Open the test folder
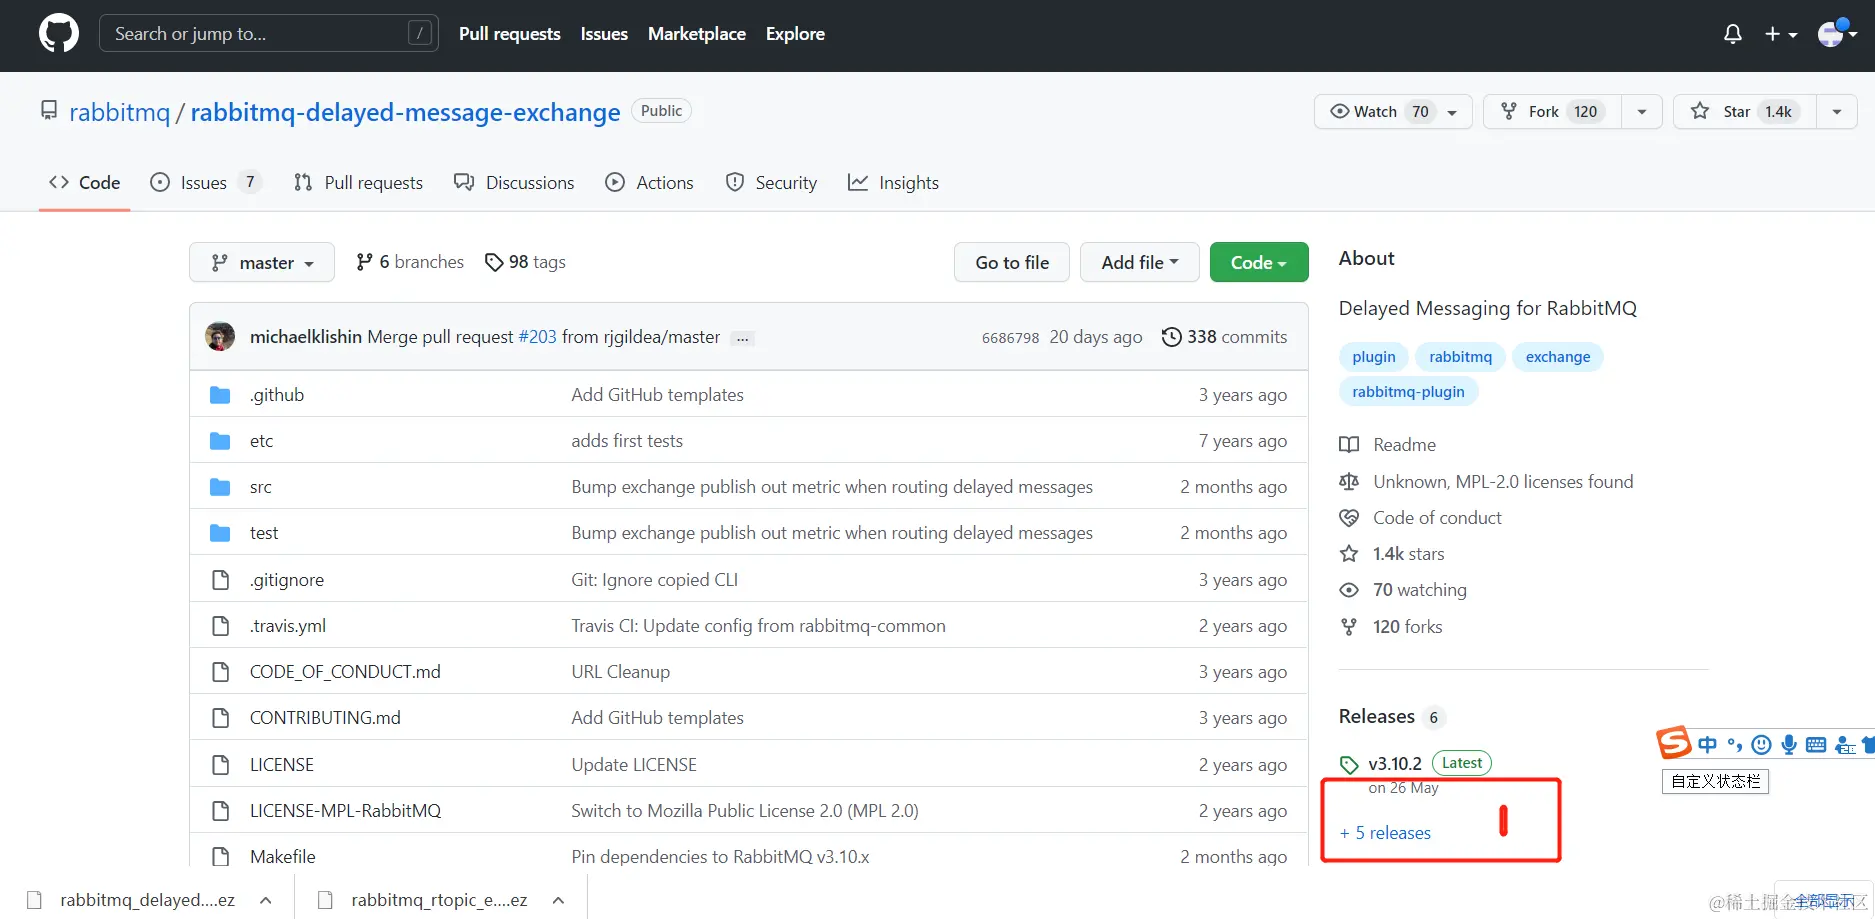Screen dimensions: 1875x919 pyautogui.click(x=264, y=533)
